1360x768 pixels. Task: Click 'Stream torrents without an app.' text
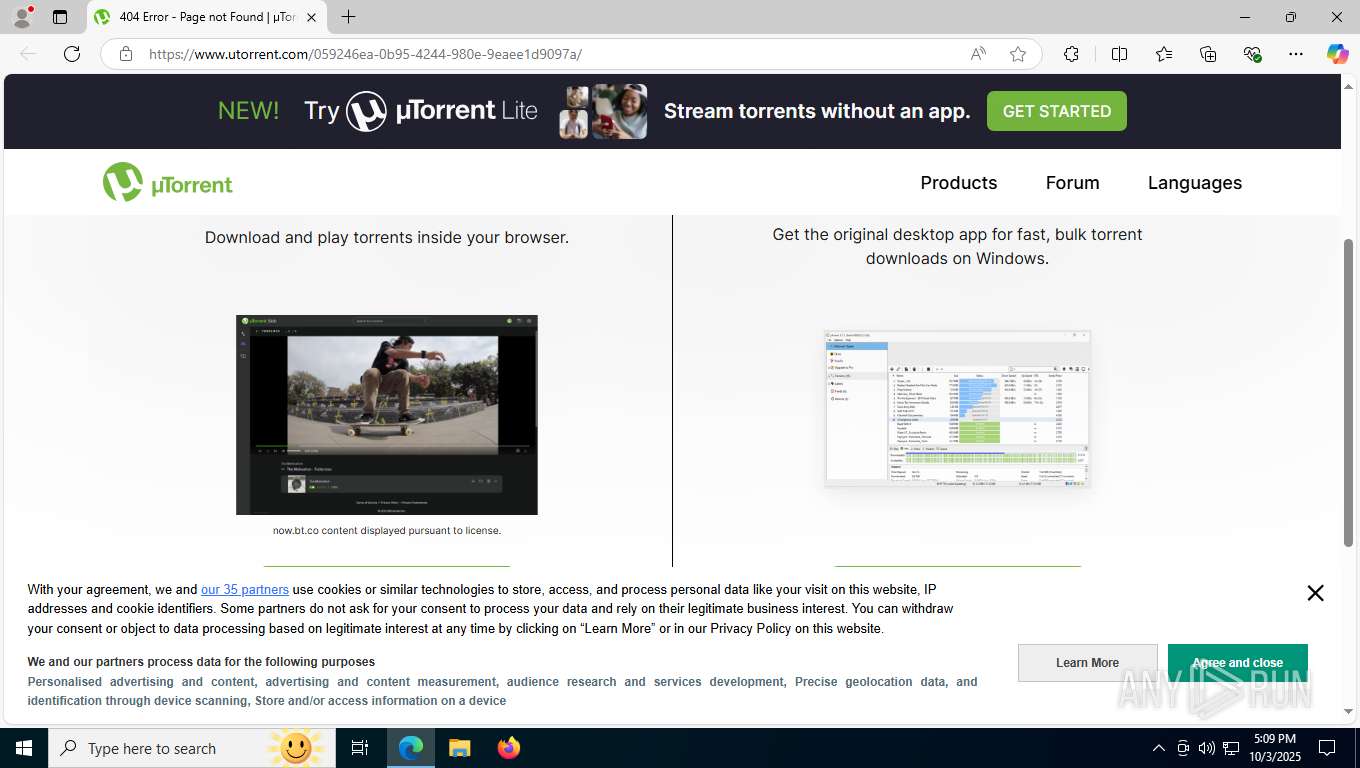click(817, 111)
